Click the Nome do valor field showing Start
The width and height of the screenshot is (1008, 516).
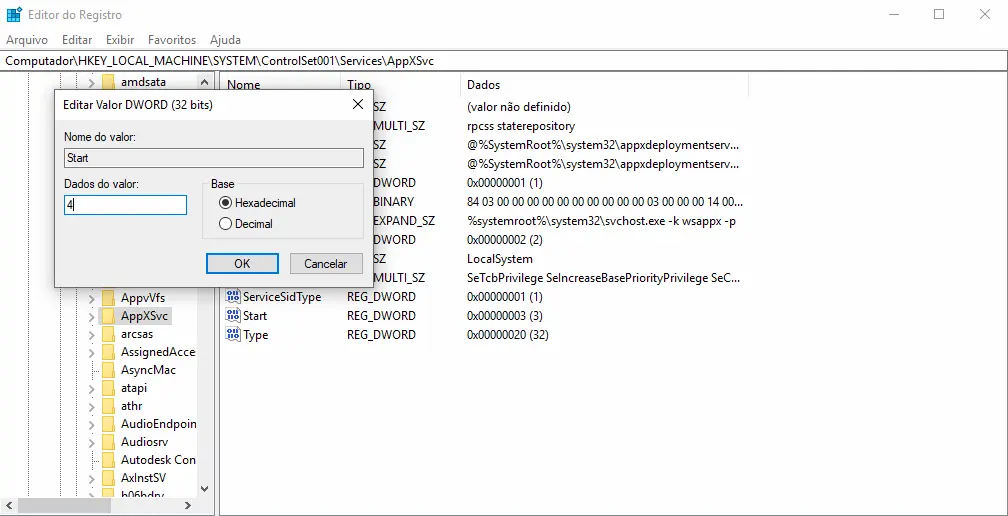point(213,158)
